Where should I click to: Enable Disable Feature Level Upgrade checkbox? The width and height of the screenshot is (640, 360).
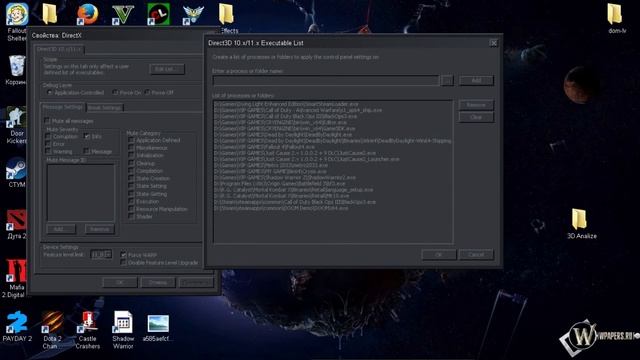[123, 262]
